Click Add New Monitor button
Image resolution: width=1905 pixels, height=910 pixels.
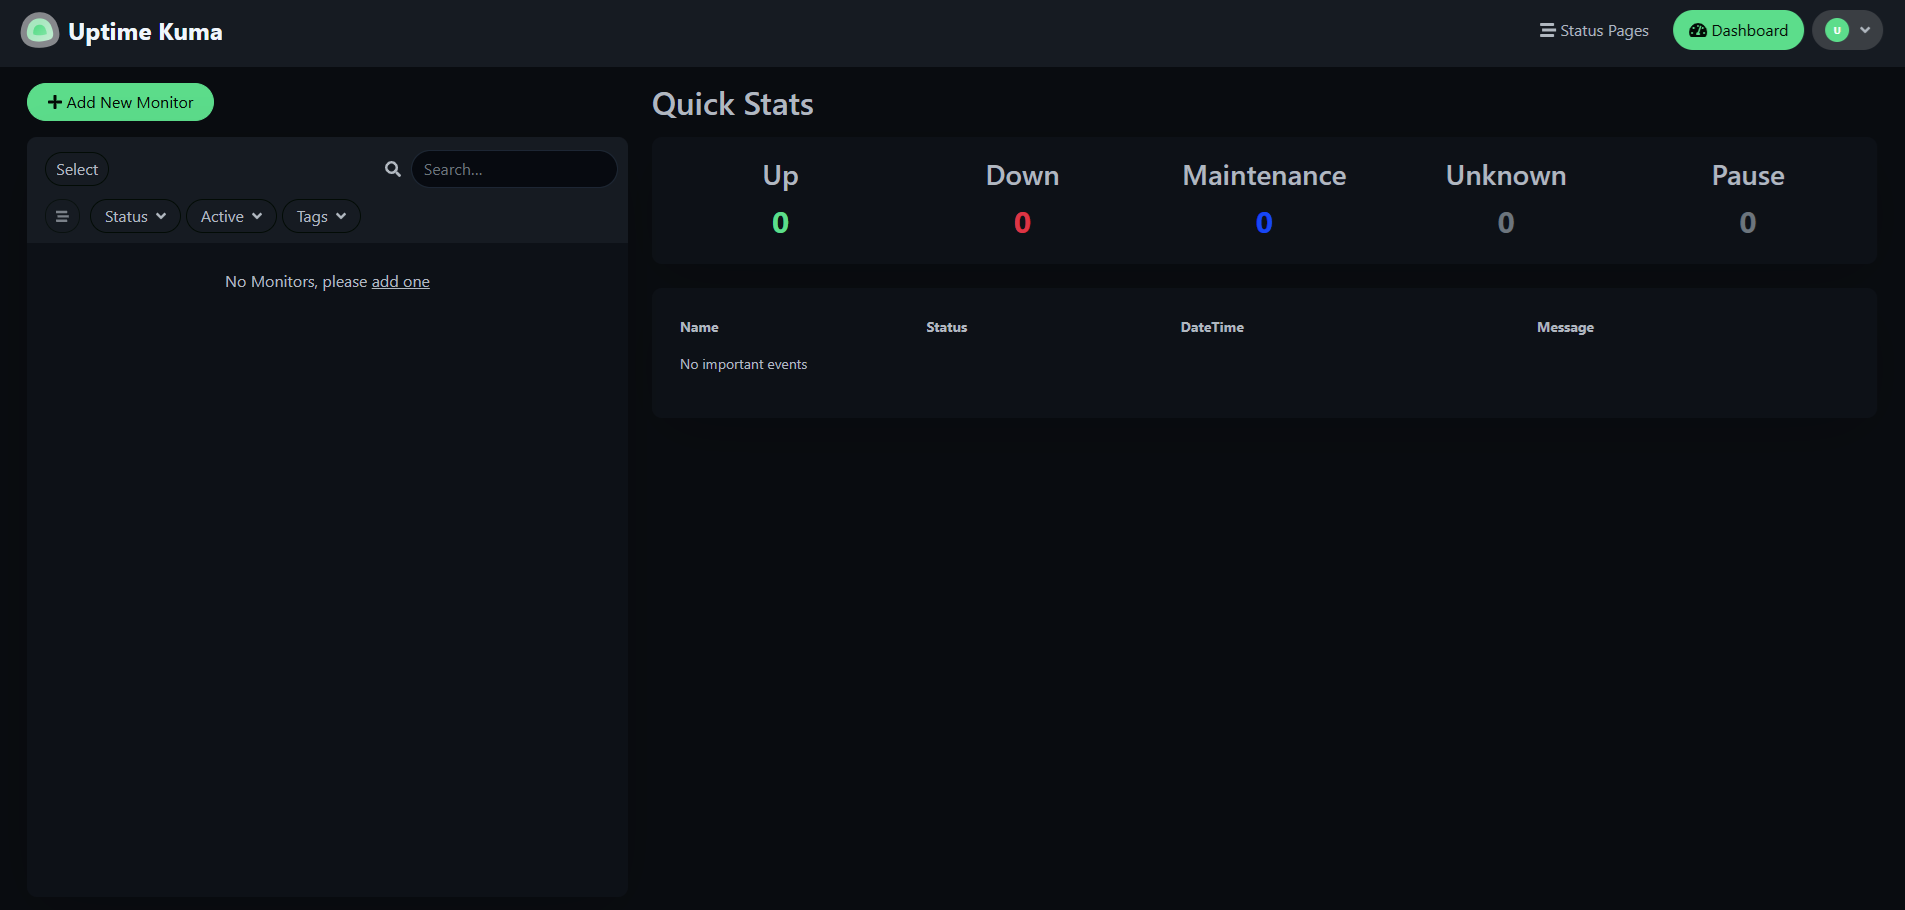pos(120,102)
